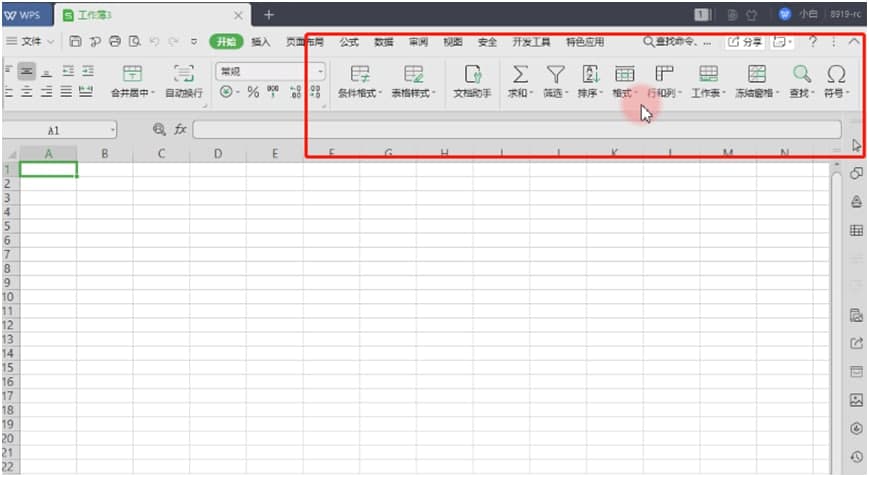Click the Print icon in quick access toolbar
This screenshot has height=477, width=869.
pyautogui.click(x=115, y=42)
